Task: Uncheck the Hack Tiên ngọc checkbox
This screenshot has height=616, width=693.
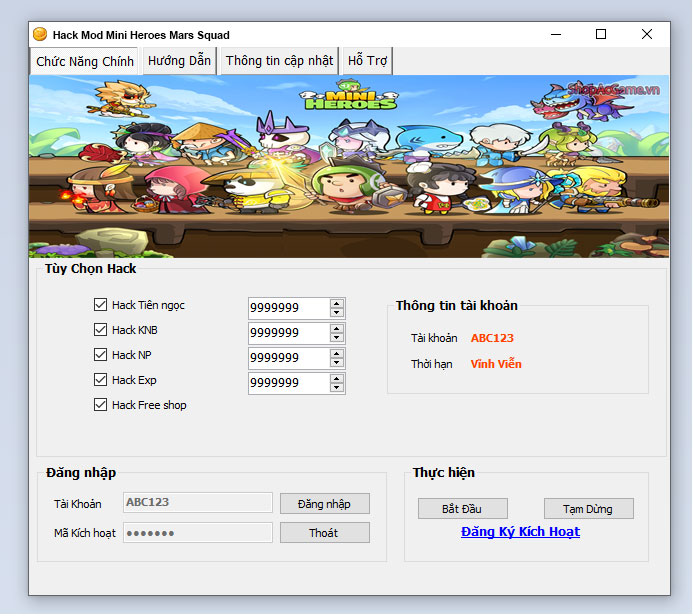Action: 100,304
